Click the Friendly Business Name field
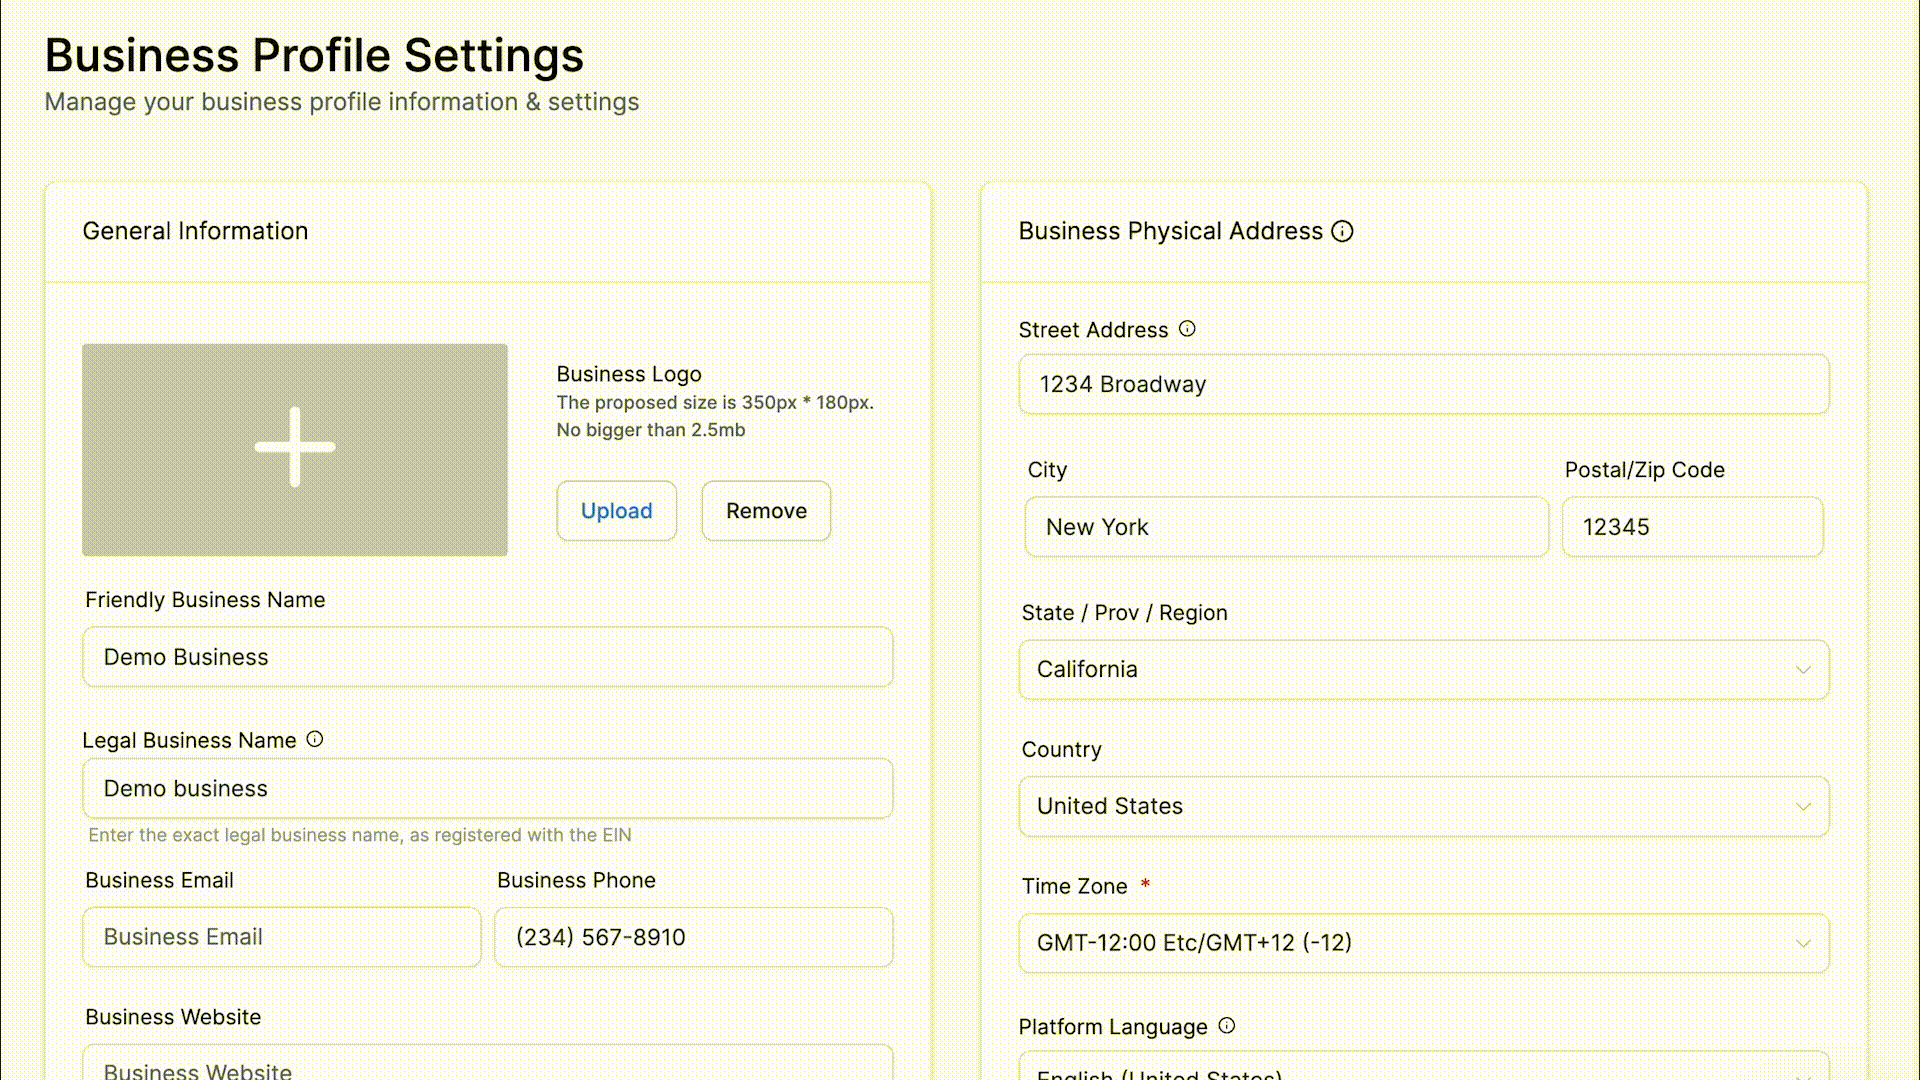 click(487, 657)
